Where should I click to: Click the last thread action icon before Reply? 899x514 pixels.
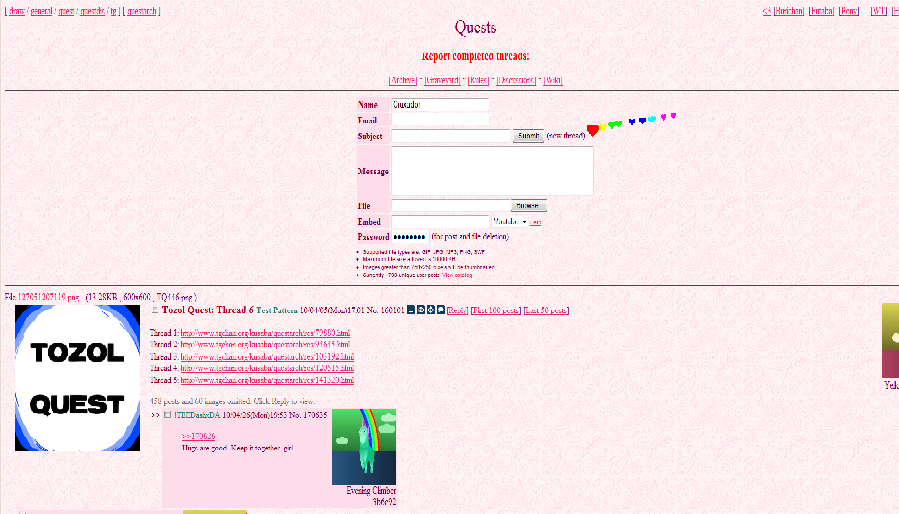pyautogui.click(x=440, y=310)
